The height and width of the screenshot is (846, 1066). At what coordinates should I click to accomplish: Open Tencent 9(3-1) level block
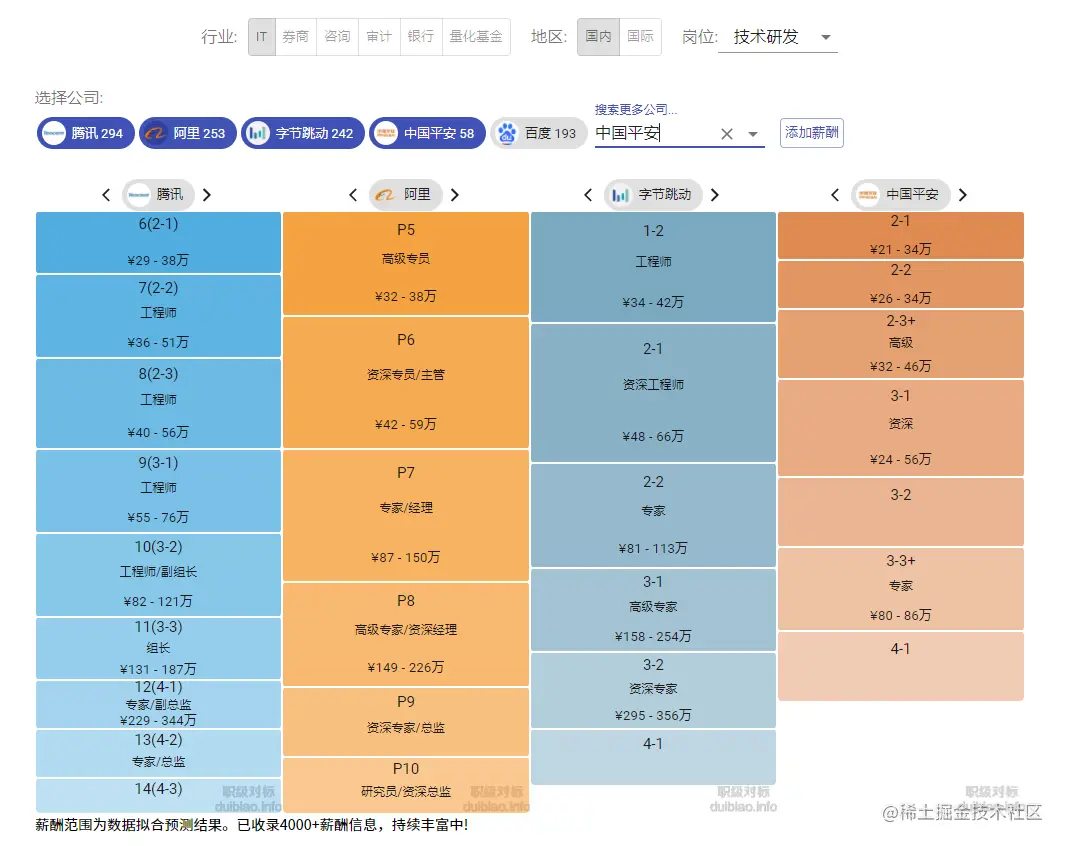coord(158,490)
